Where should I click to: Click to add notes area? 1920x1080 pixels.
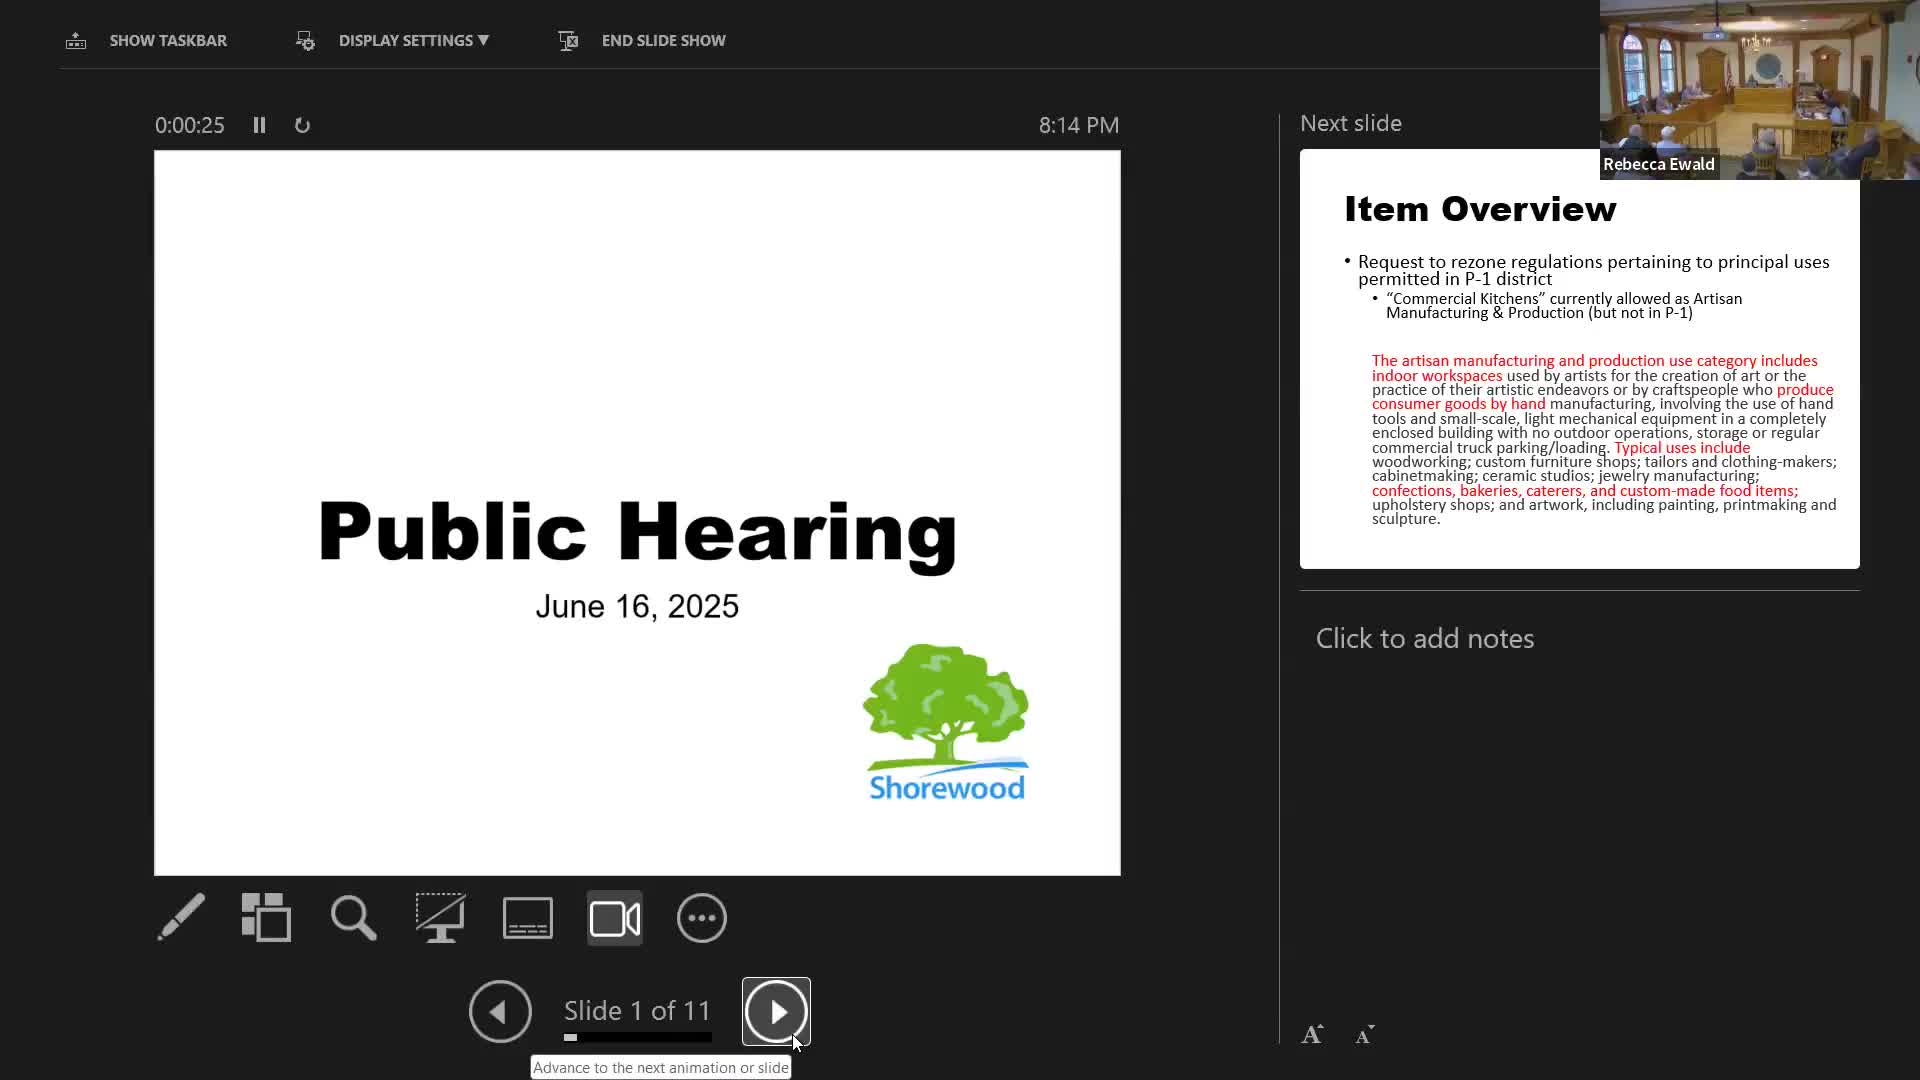point(1424,638)
